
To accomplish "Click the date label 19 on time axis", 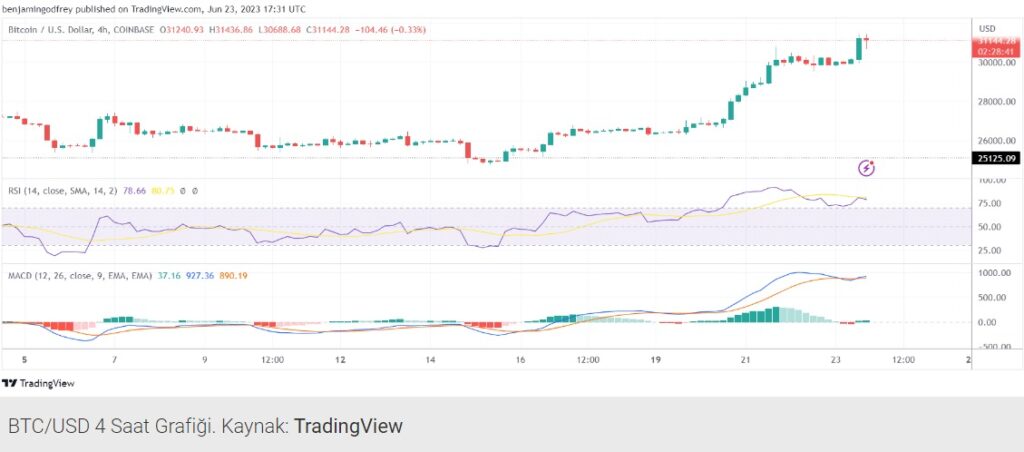I will pos(656,359).
